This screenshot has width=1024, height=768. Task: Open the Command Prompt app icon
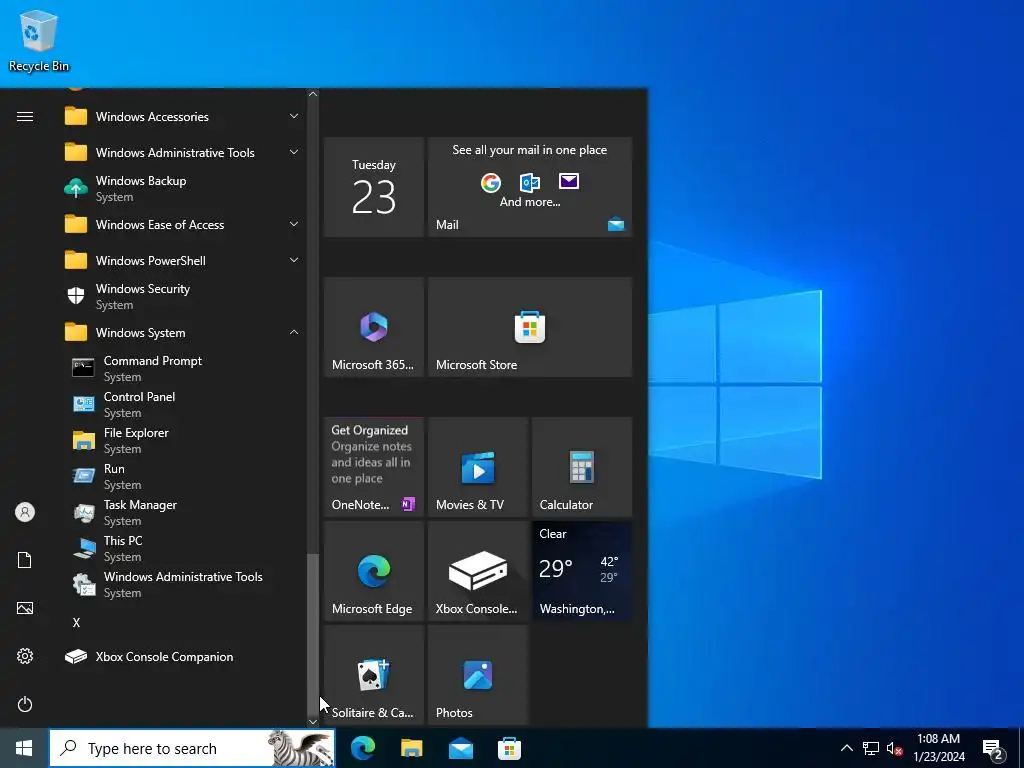83,368
